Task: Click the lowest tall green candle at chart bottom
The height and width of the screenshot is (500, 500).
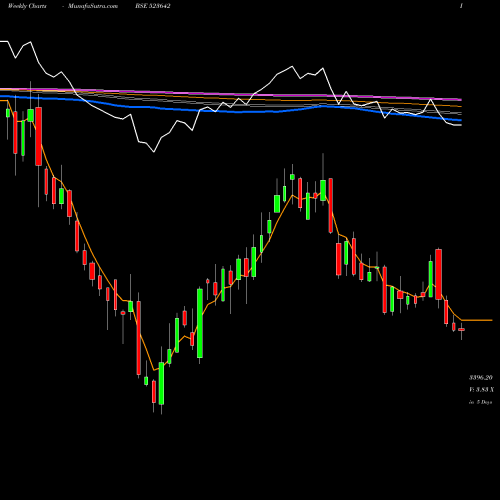Action: coord(161,383)
